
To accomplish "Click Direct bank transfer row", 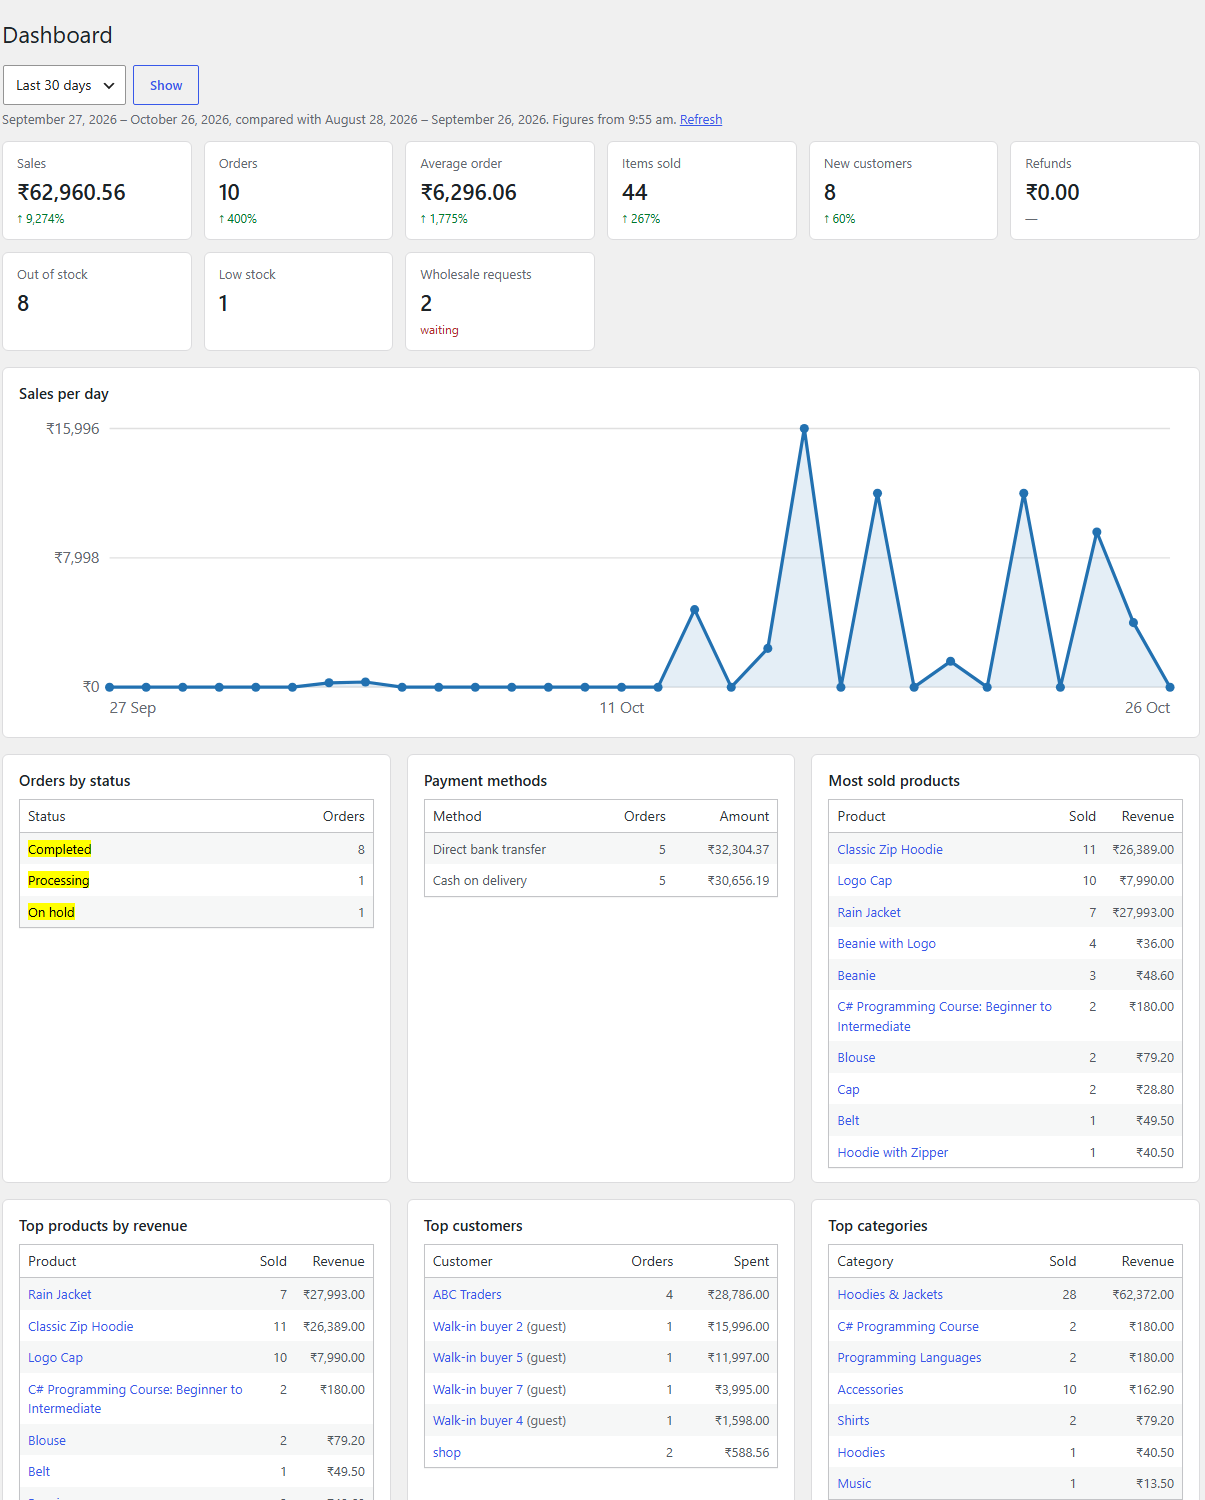I will [601, 849].
